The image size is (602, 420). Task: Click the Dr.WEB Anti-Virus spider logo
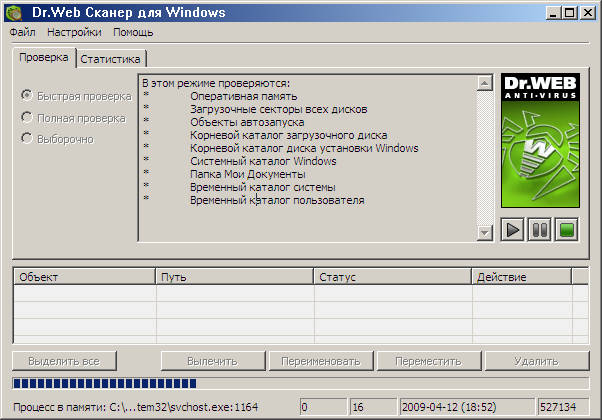540,141
